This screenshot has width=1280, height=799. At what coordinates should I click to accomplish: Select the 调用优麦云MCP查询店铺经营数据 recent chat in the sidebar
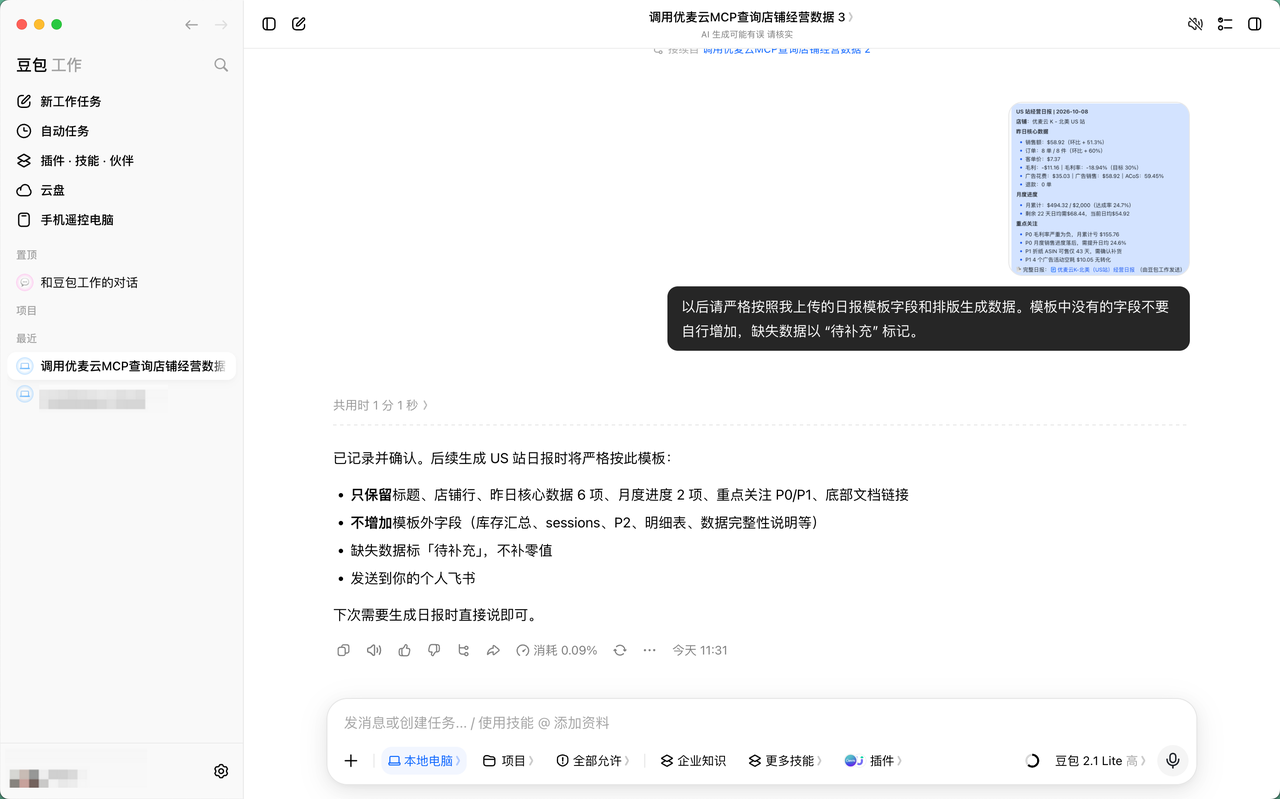[122, 366]
